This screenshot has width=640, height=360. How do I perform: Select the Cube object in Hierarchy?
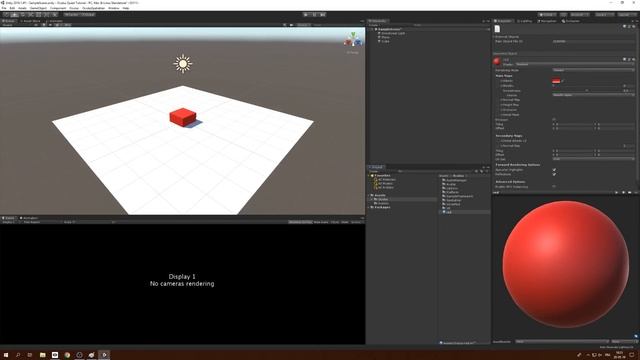[x=385, y=41]
